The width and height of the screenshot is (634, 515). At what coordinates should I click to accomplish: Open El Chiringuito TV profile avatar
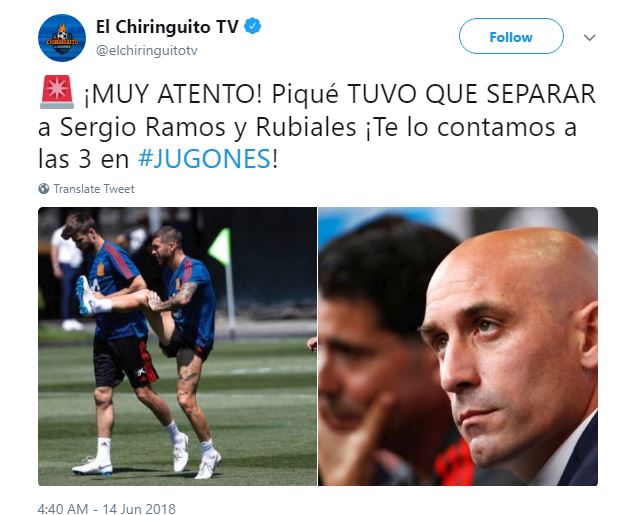point(62,38)
